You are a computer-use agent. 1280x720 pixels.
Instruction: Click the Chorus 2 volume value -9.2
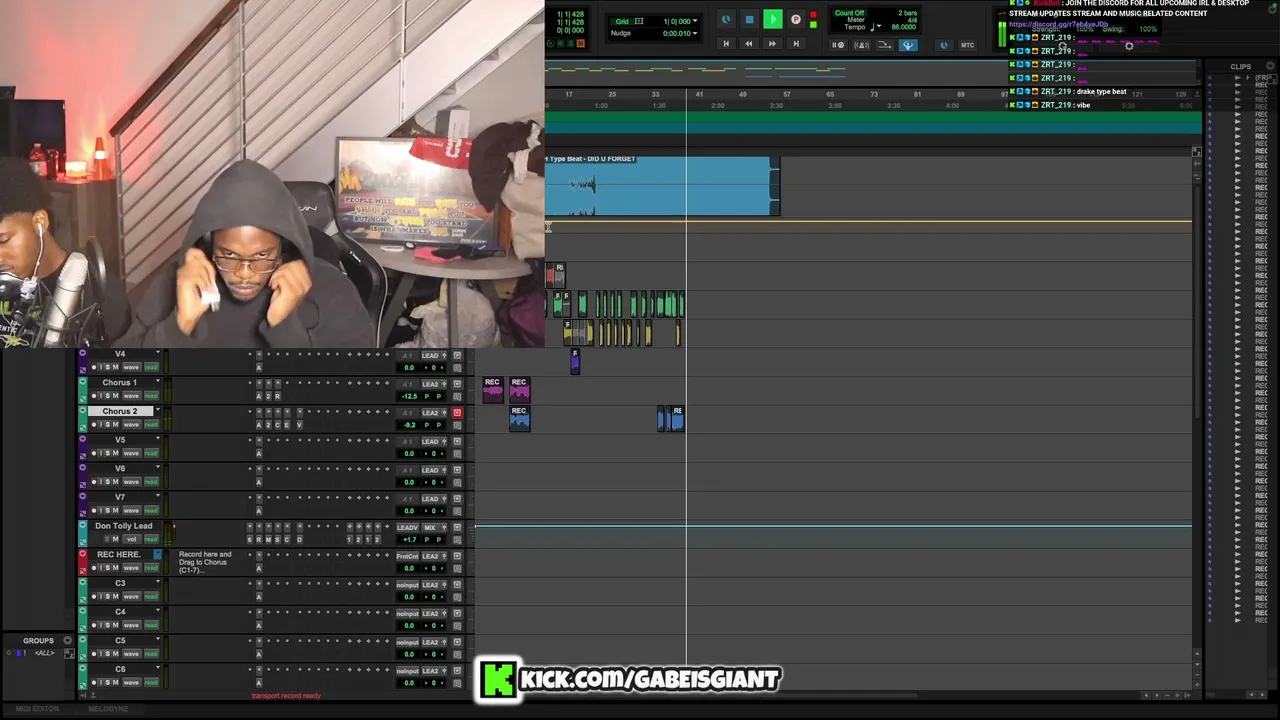(x=409, y=425)
